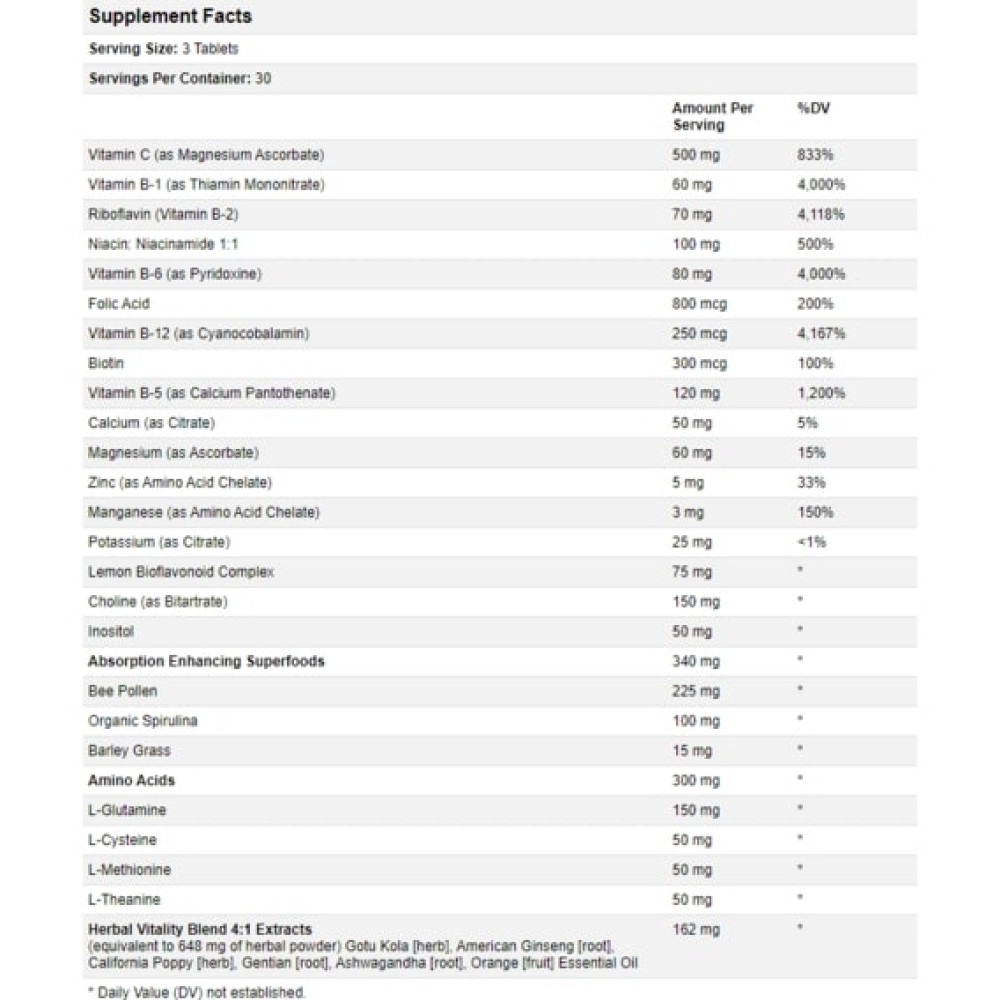This screenshot has height=1000, width=1000.
Task: Select the Biotin row label
Action: click(106, 363)
